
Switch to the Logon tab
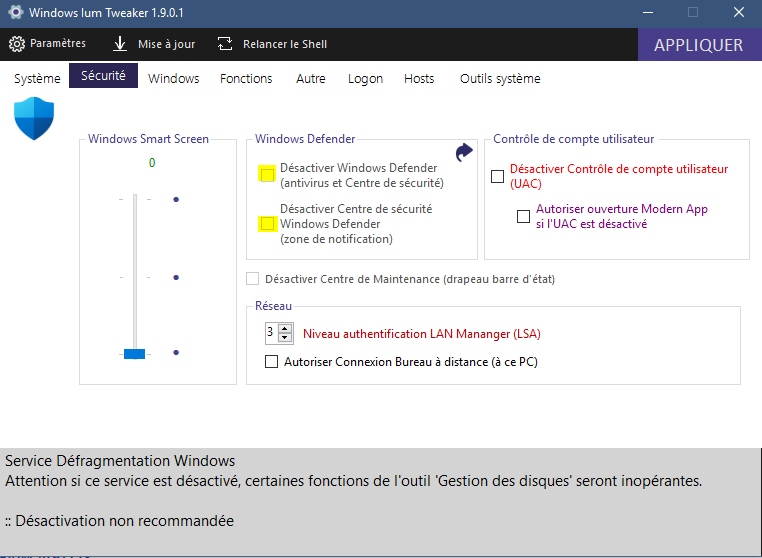pos(365,79)
